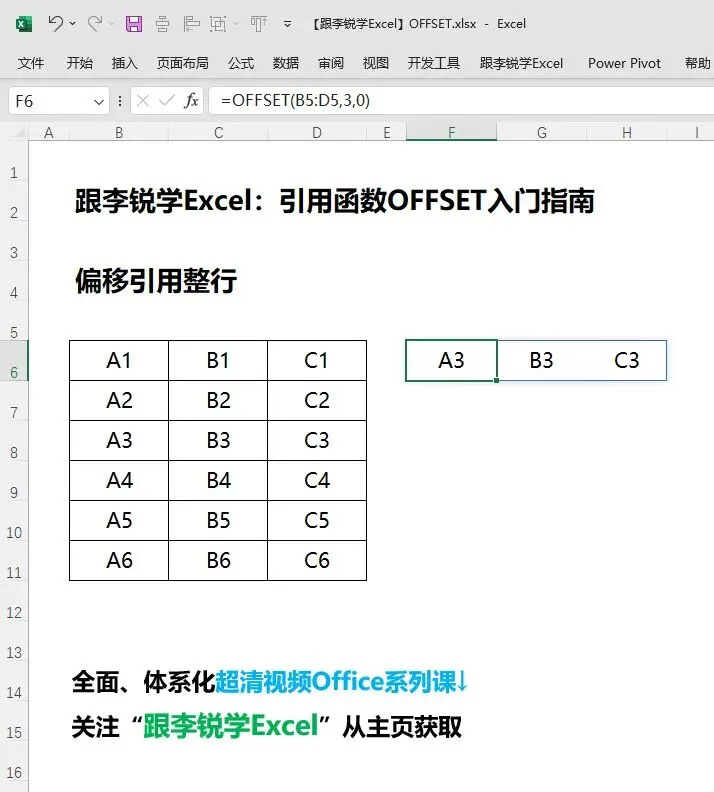Open the 文件 menu
The image size is (714, 792).
click(x=31, y=63)
